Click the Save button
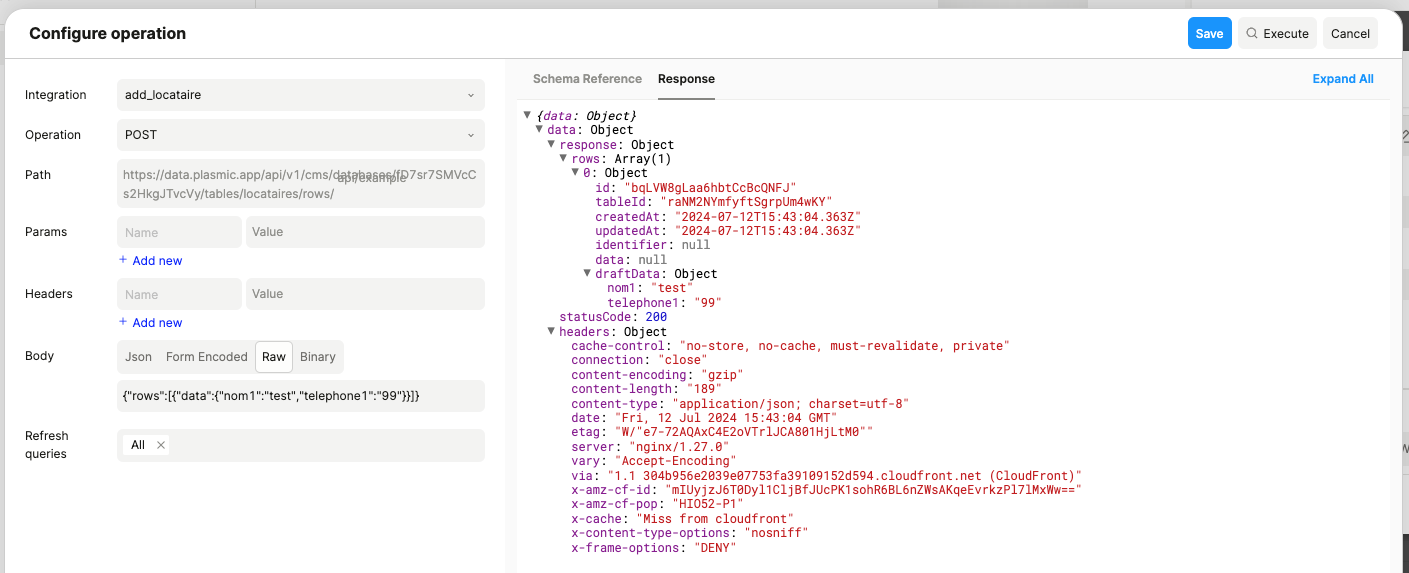1409x573 pixels. 1209,33
